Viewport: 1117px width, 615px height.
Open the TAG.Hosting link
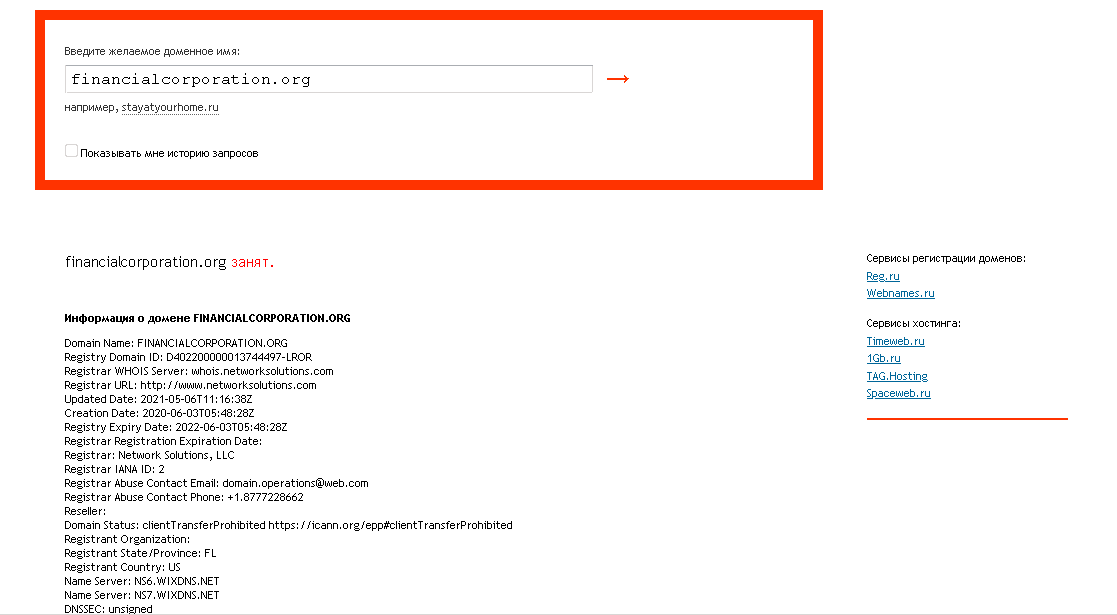click(x=897, y=376)
